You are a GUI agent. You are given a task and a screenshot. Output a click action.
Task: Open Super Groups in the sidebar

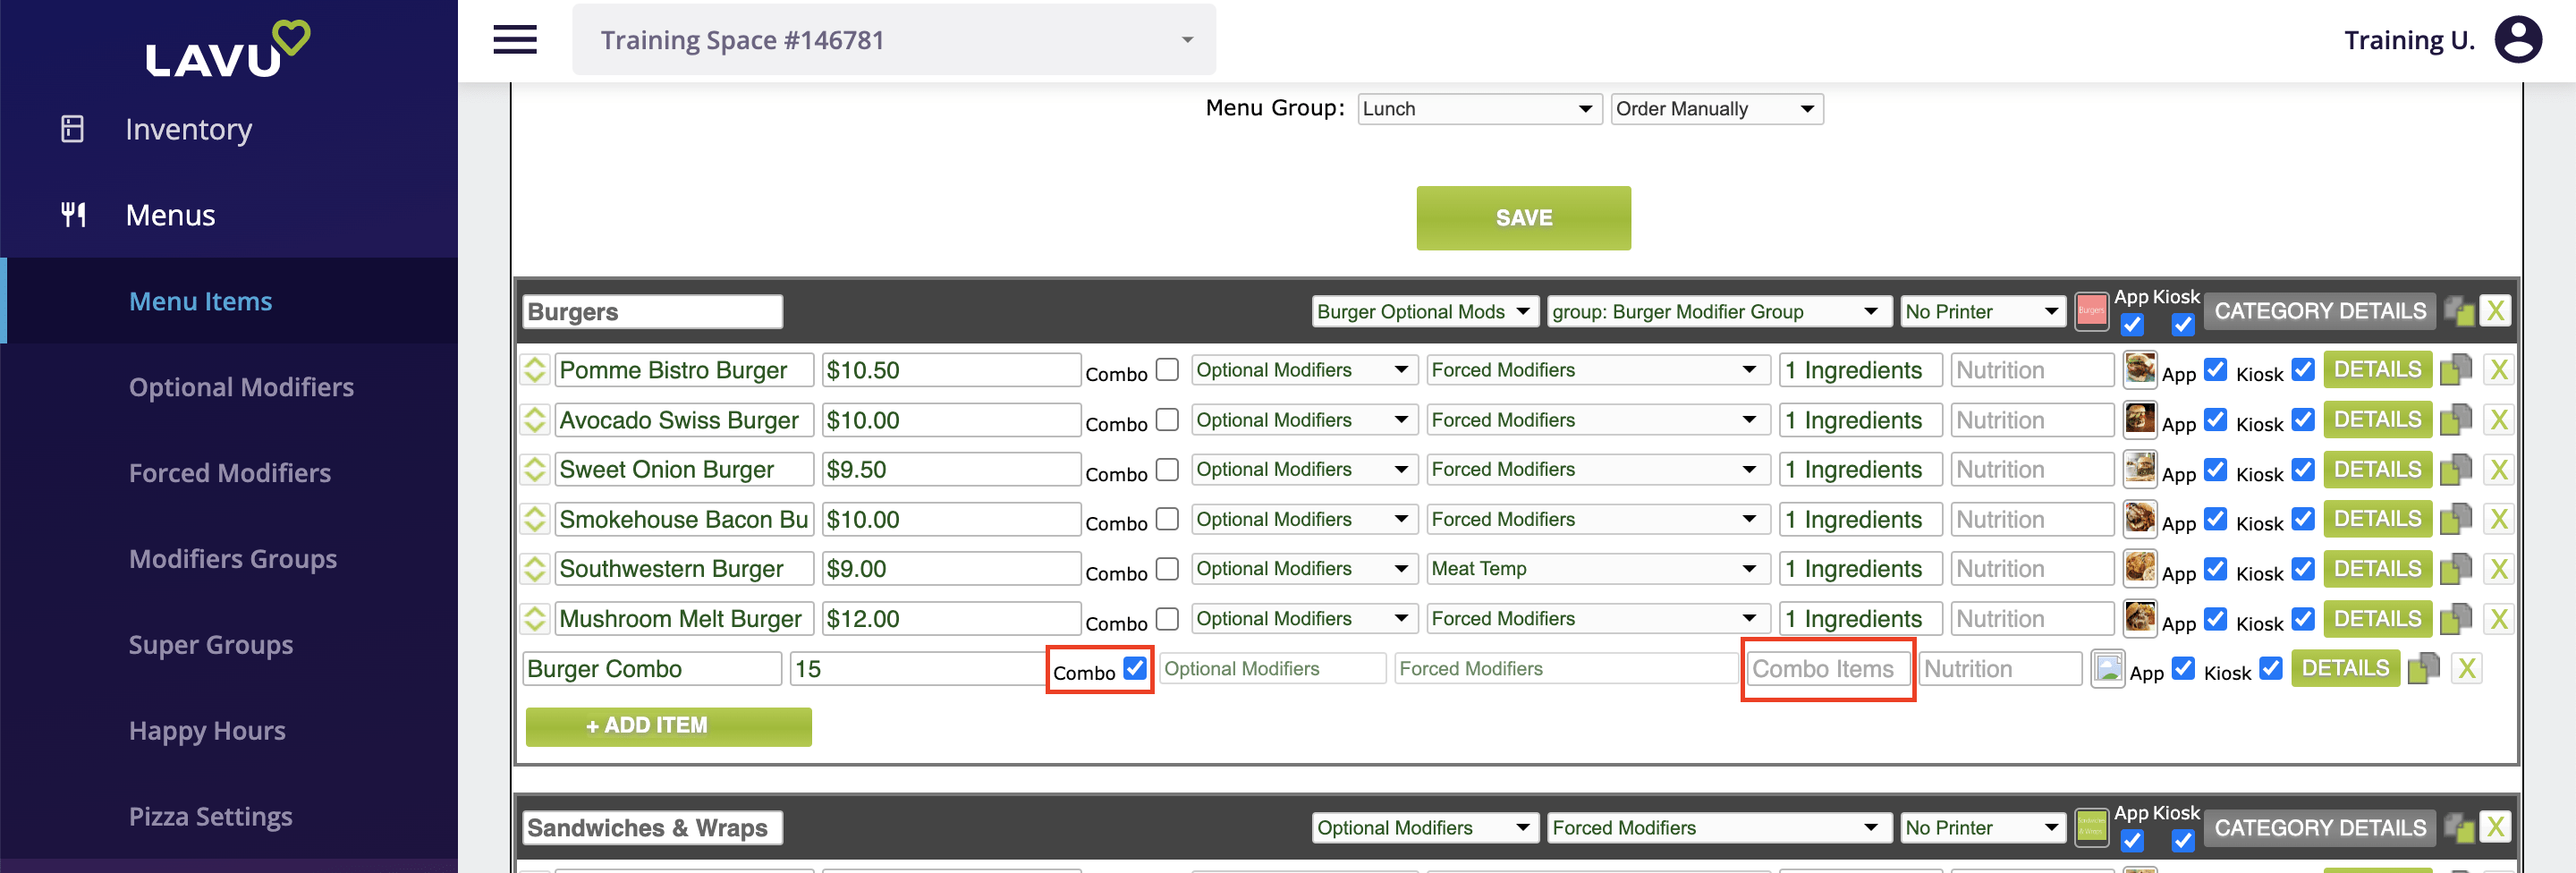[211, 645]
